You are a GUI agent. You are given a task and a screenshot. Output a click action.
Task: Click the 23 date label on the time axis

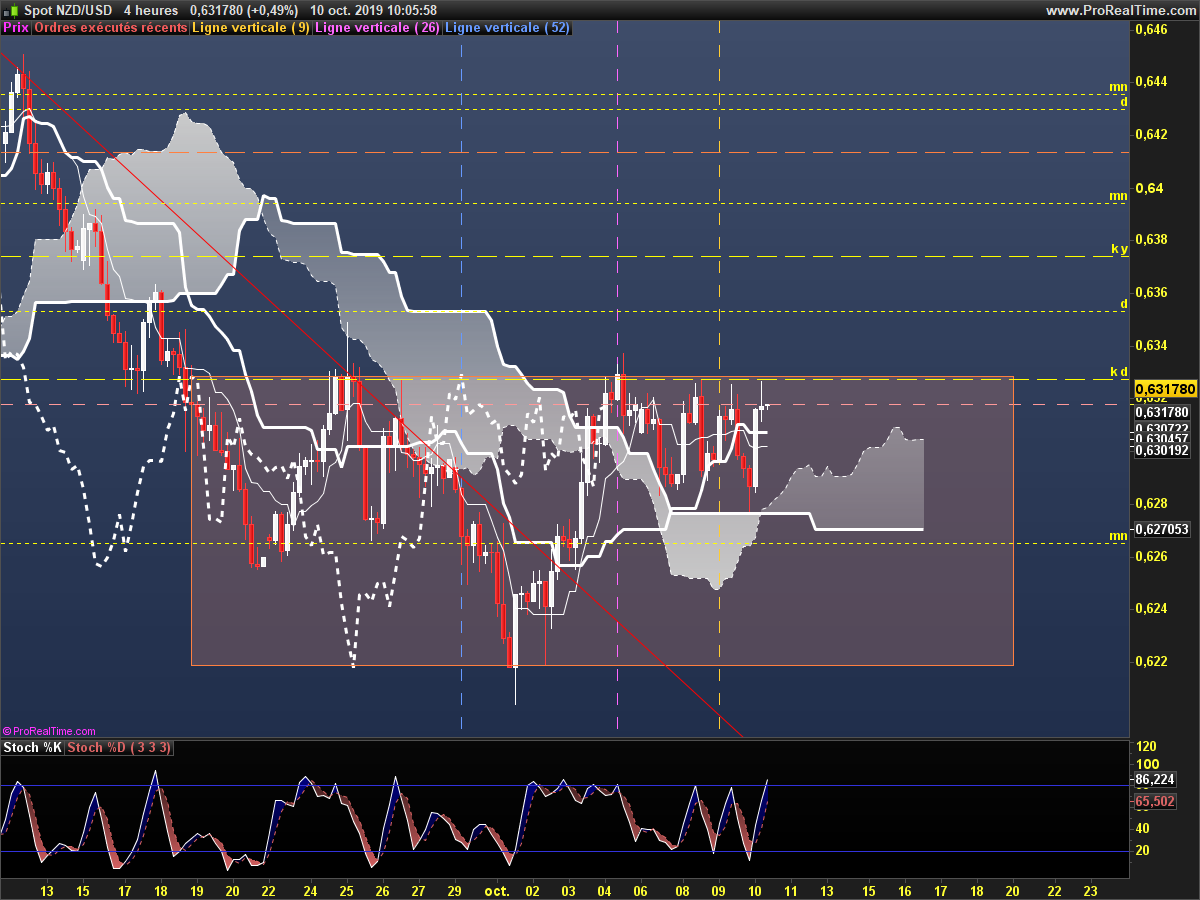(1091, 890)
